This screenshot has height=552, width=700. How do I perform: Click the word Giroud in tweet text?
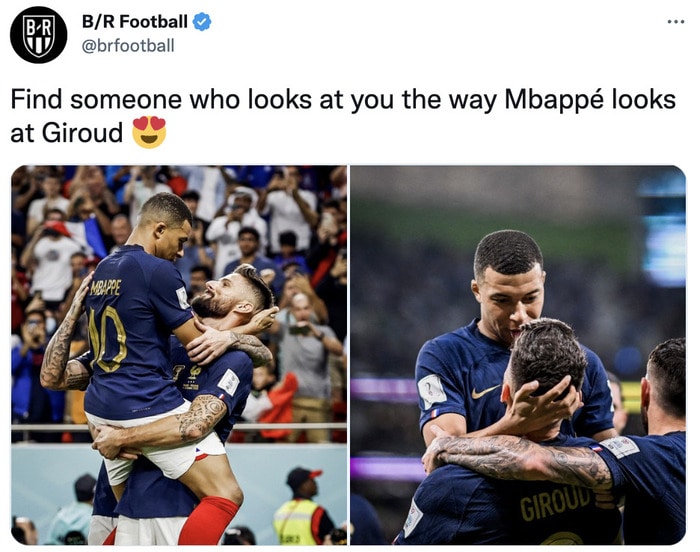tap(82, 133)
